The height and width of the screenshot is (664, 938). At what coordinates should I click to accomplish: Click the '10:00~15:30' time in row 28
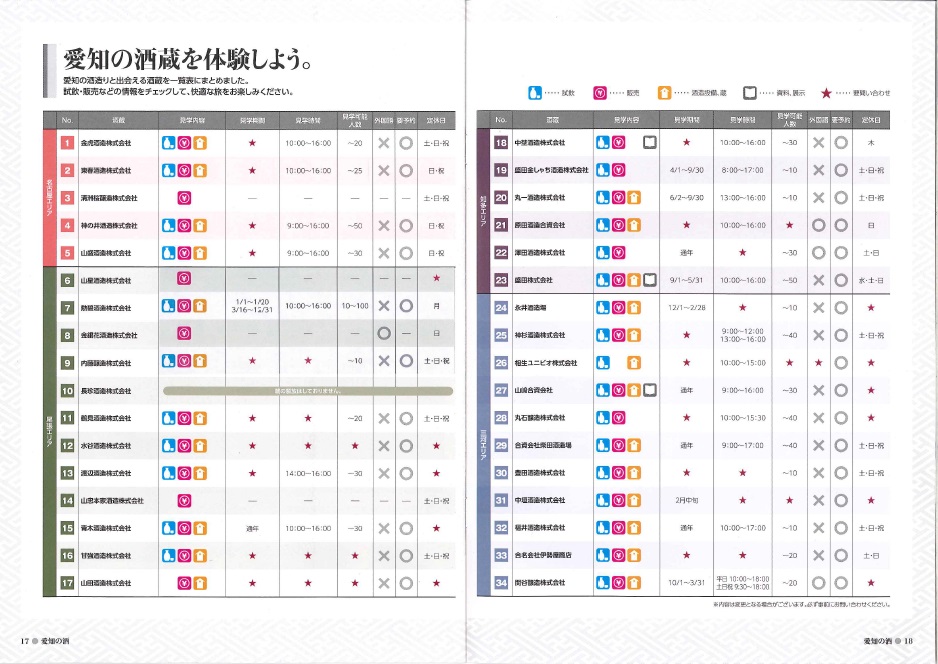(742, 418)
